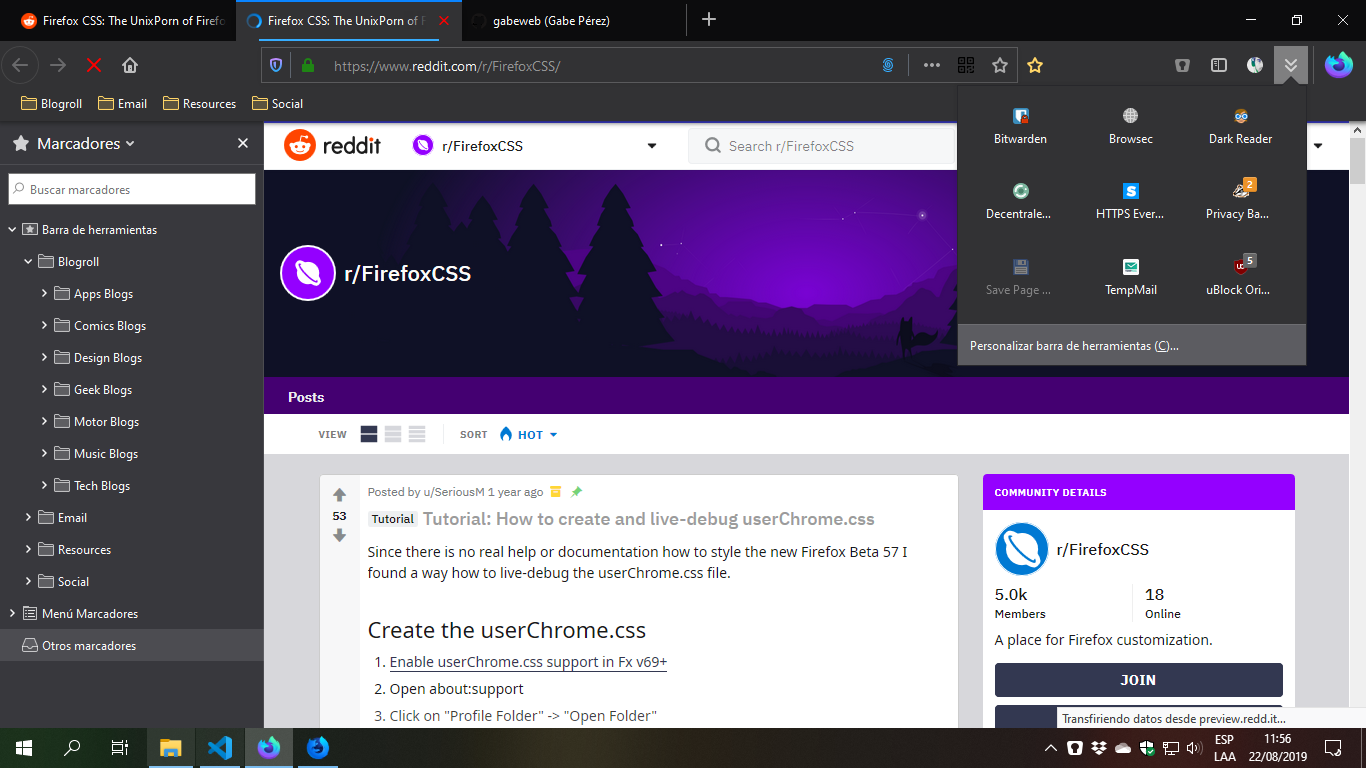
Task: Open the Posts tab on the subreddit
Action: [x=306, y=397]
